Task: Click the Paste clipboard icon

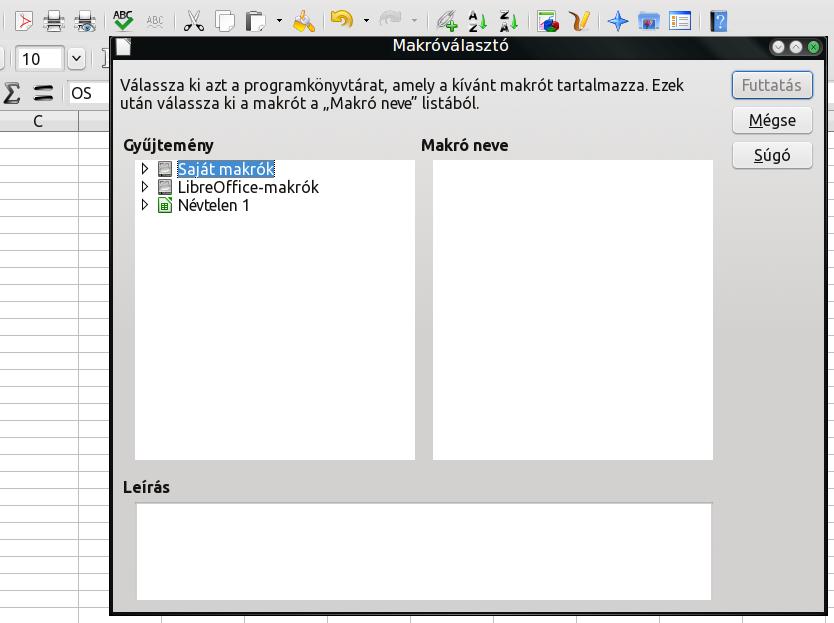Action: pyautogui.click(x=256, y=21)
